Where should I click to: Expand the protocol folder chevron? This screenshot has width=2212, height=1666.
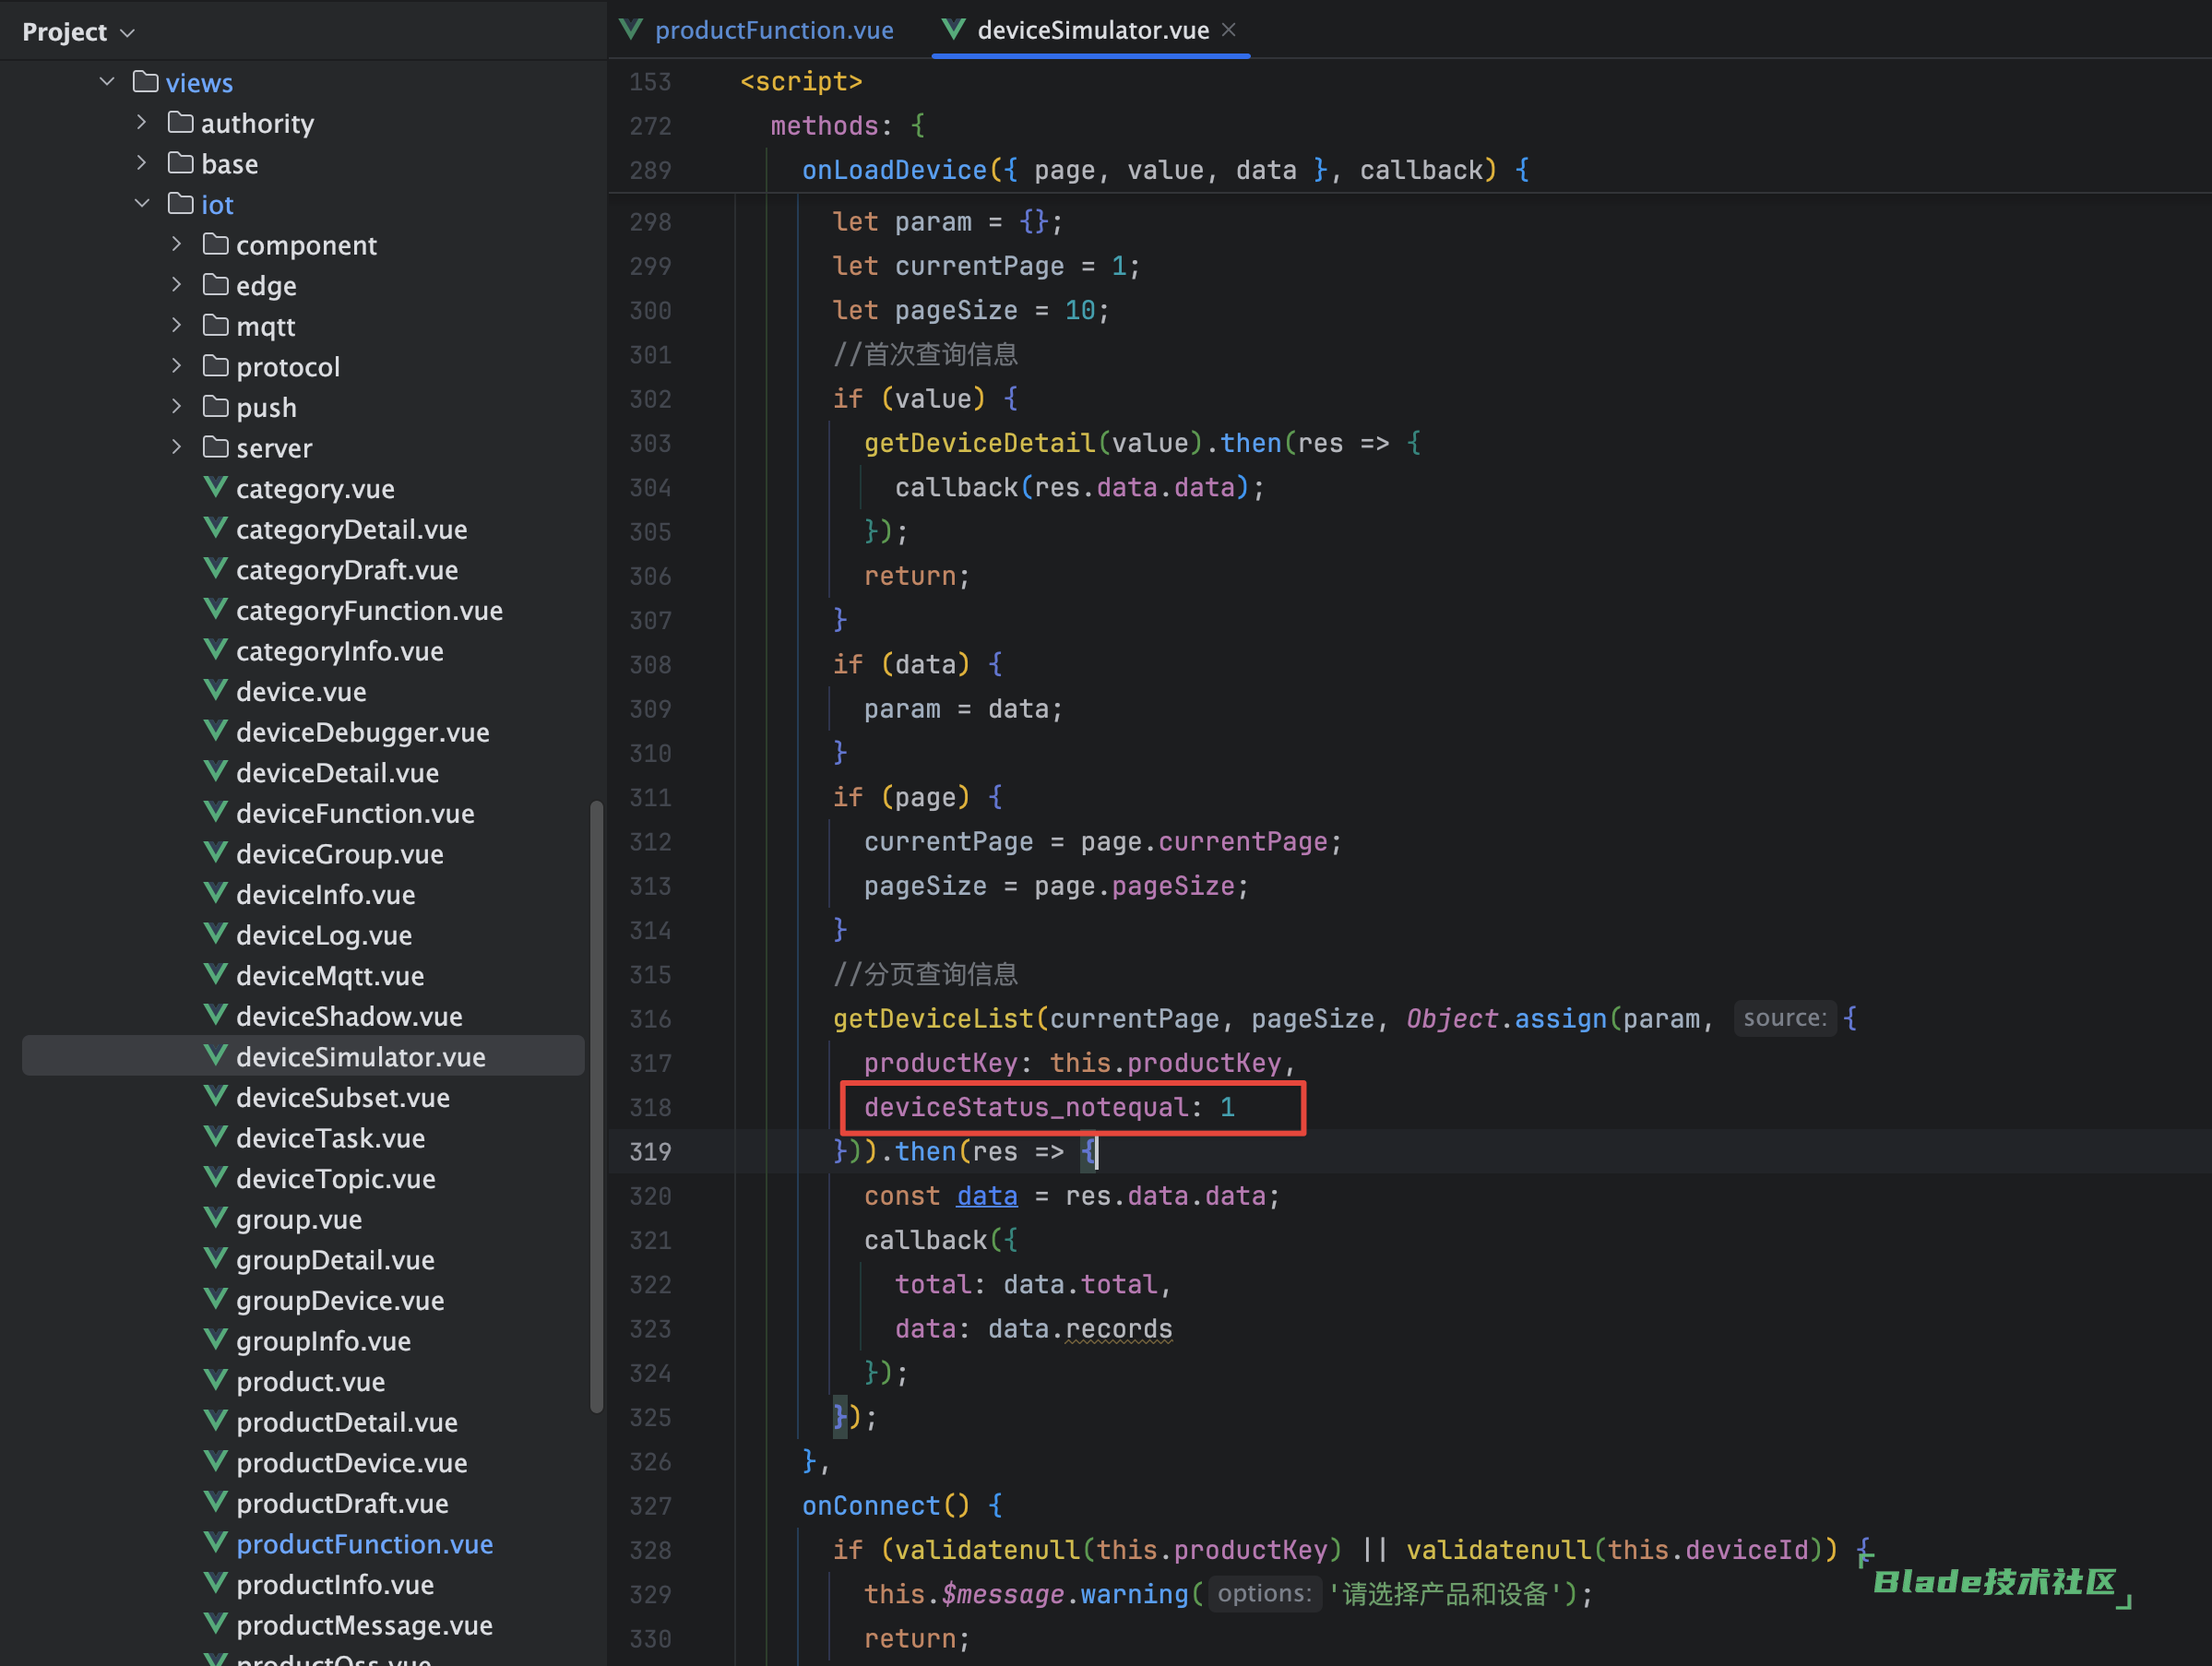(x=176, y=365)
